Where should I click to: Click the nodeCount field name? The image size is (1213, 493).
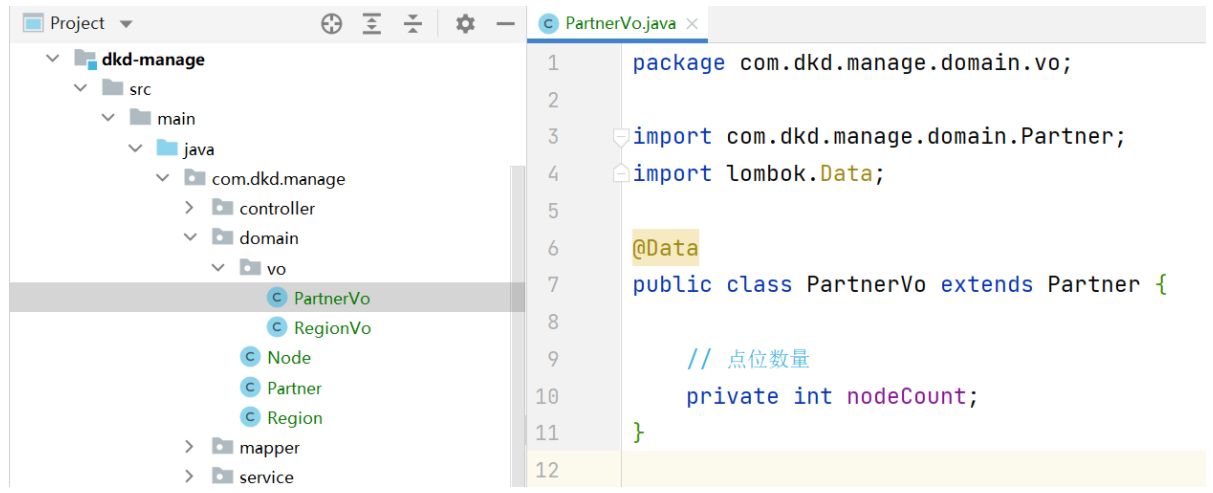[x=906, y=396]
